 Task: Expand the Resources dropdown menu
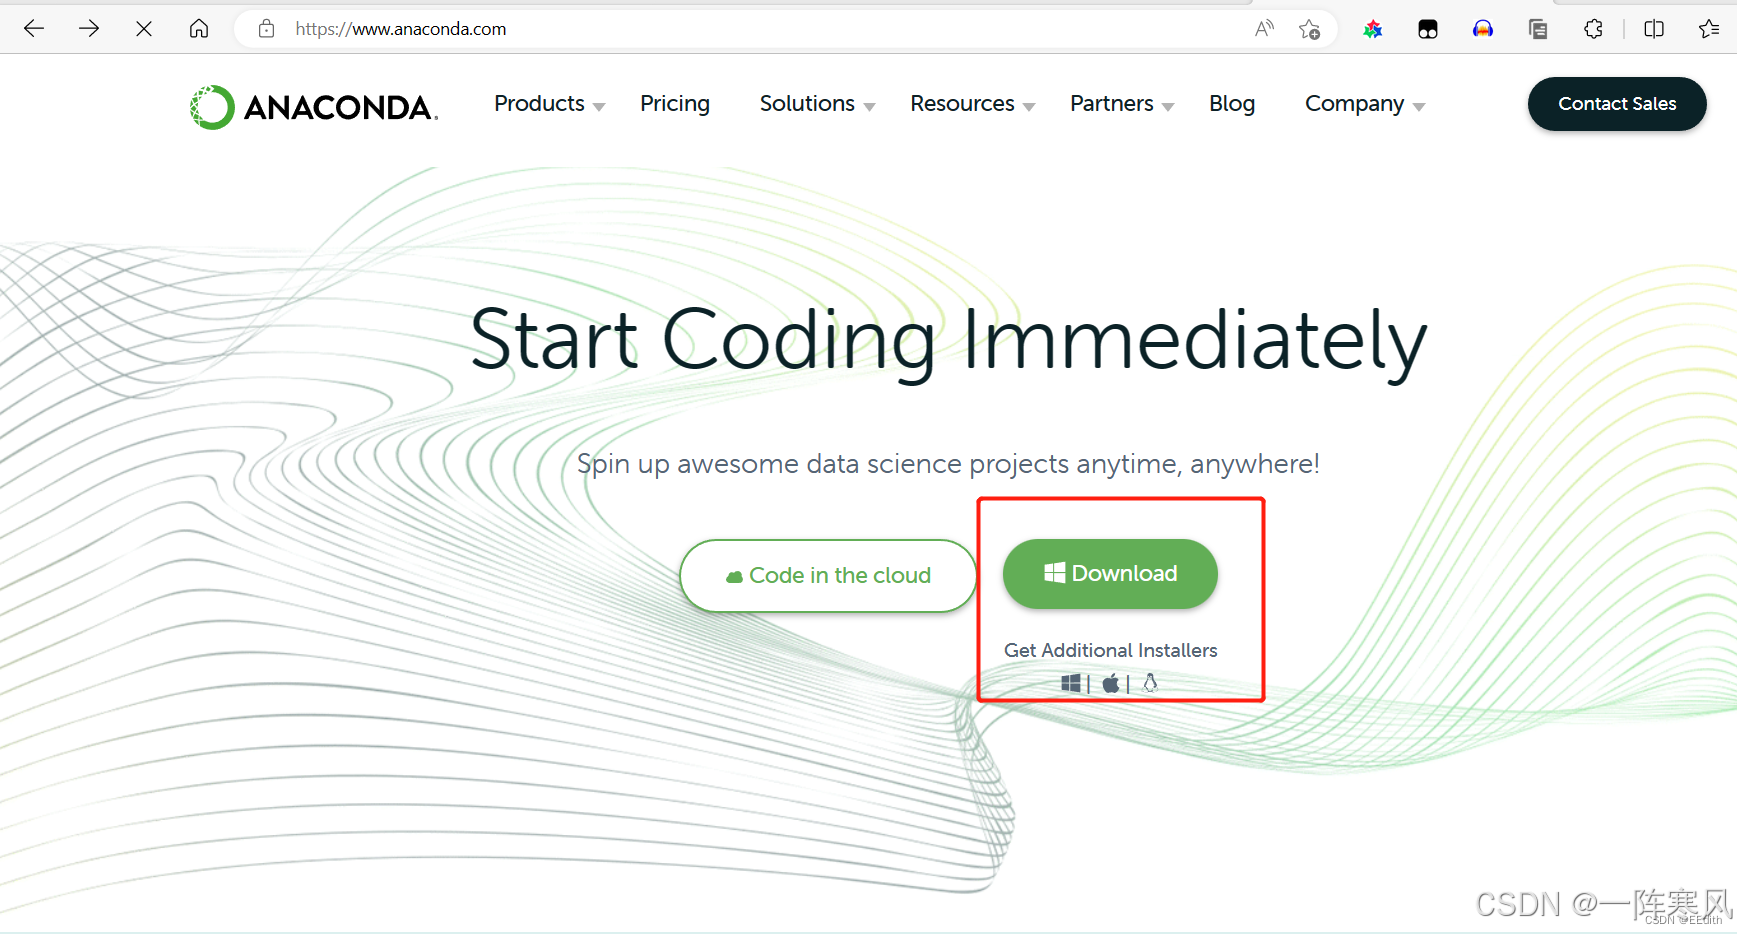coord(972,104)
